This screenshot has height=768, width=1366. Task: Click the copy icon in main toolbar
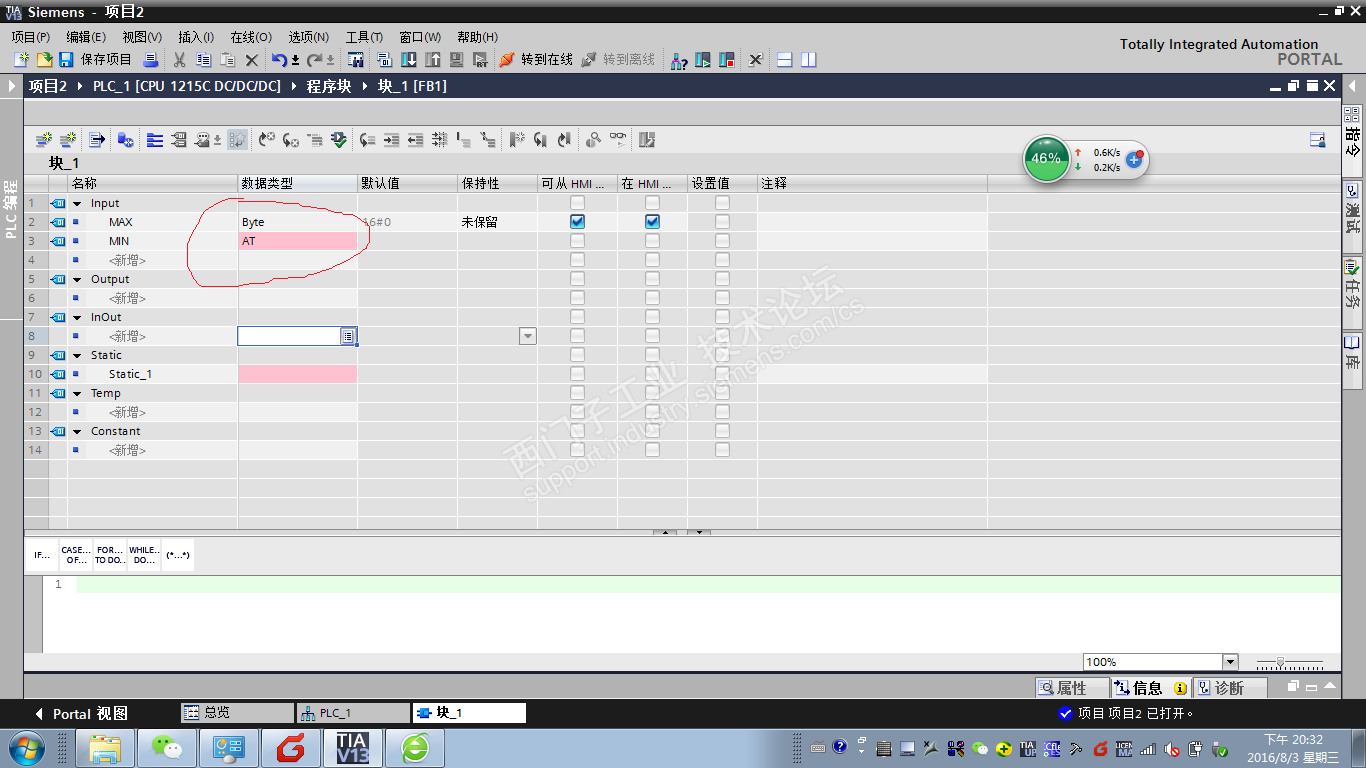point(203,60)
